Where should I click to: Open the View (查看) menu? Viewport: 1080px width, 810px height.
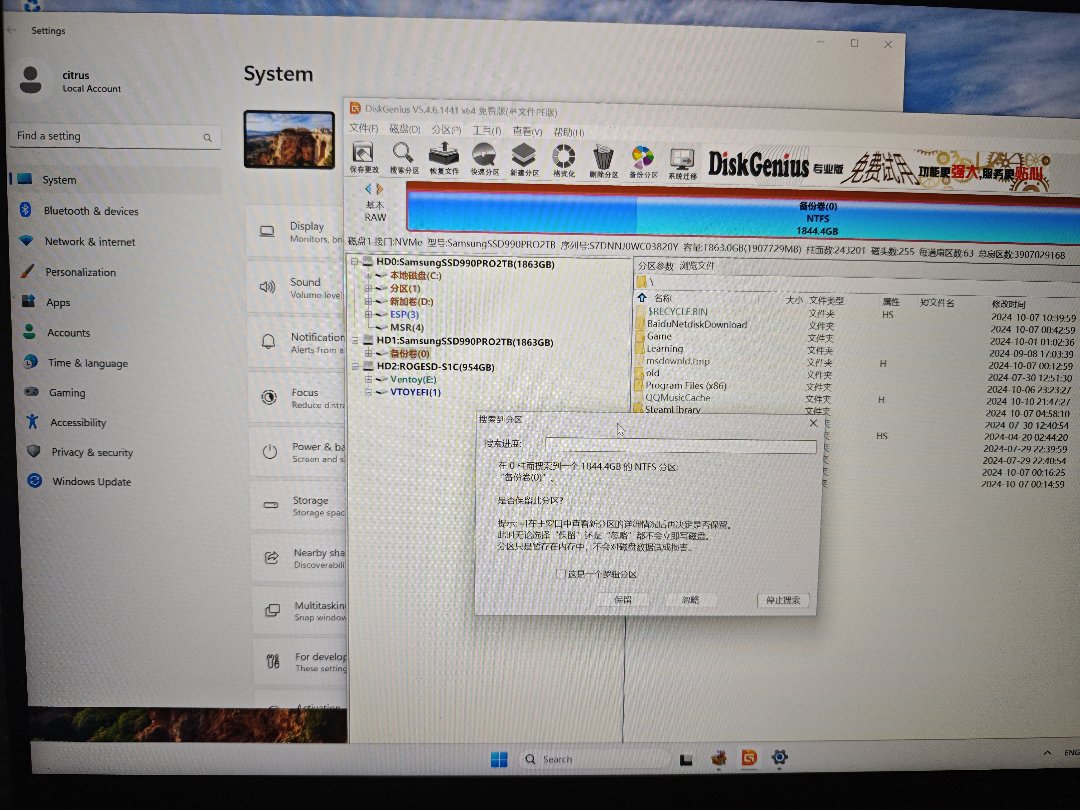[x=528, y=131]
